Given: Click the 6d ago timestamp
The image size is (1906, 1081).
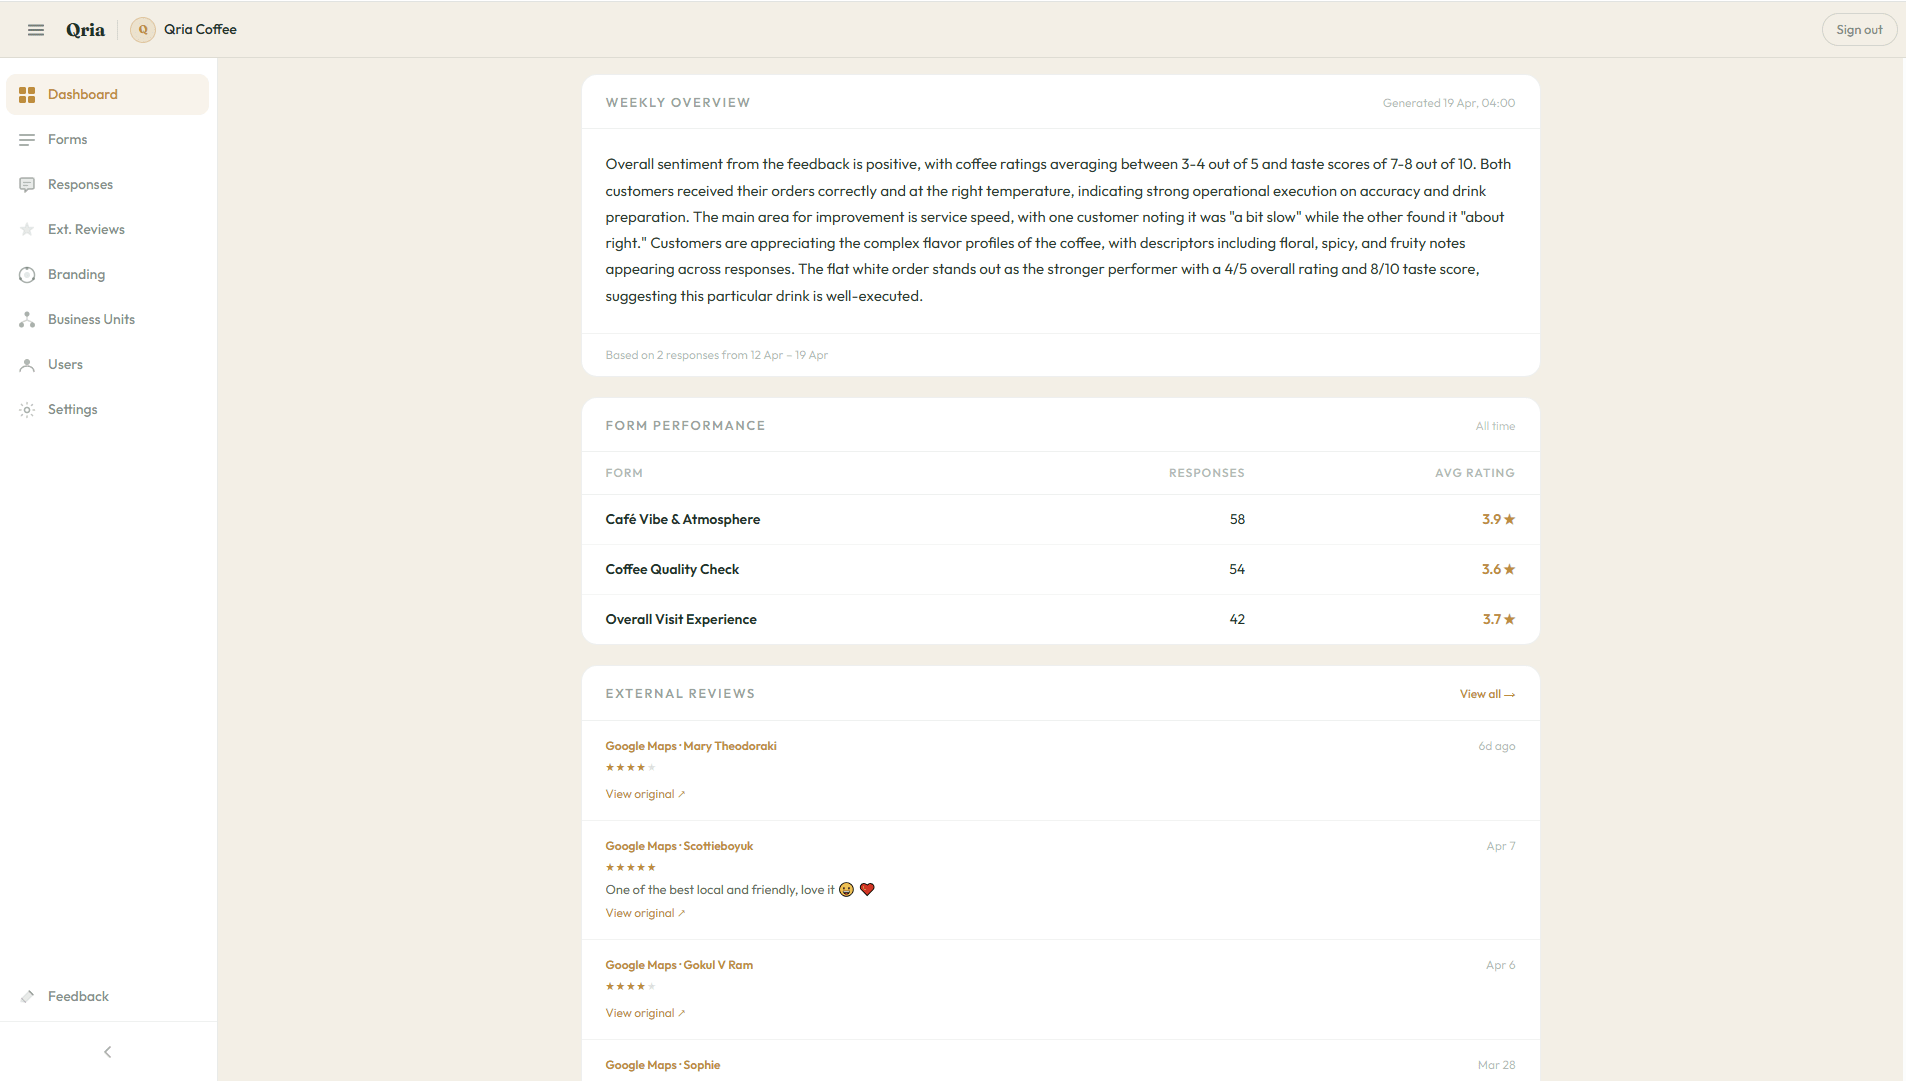Looking at the screenshot, I should coord(1497,747).
